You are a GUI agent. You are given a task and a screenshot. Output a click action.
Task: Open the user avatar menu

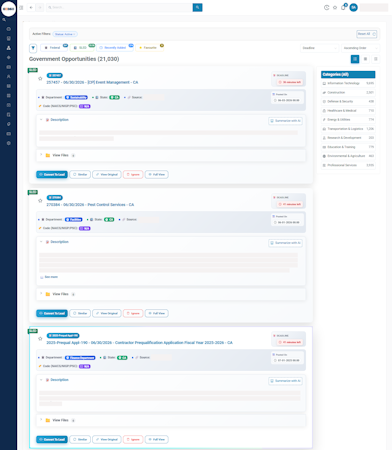coord(353,7)
